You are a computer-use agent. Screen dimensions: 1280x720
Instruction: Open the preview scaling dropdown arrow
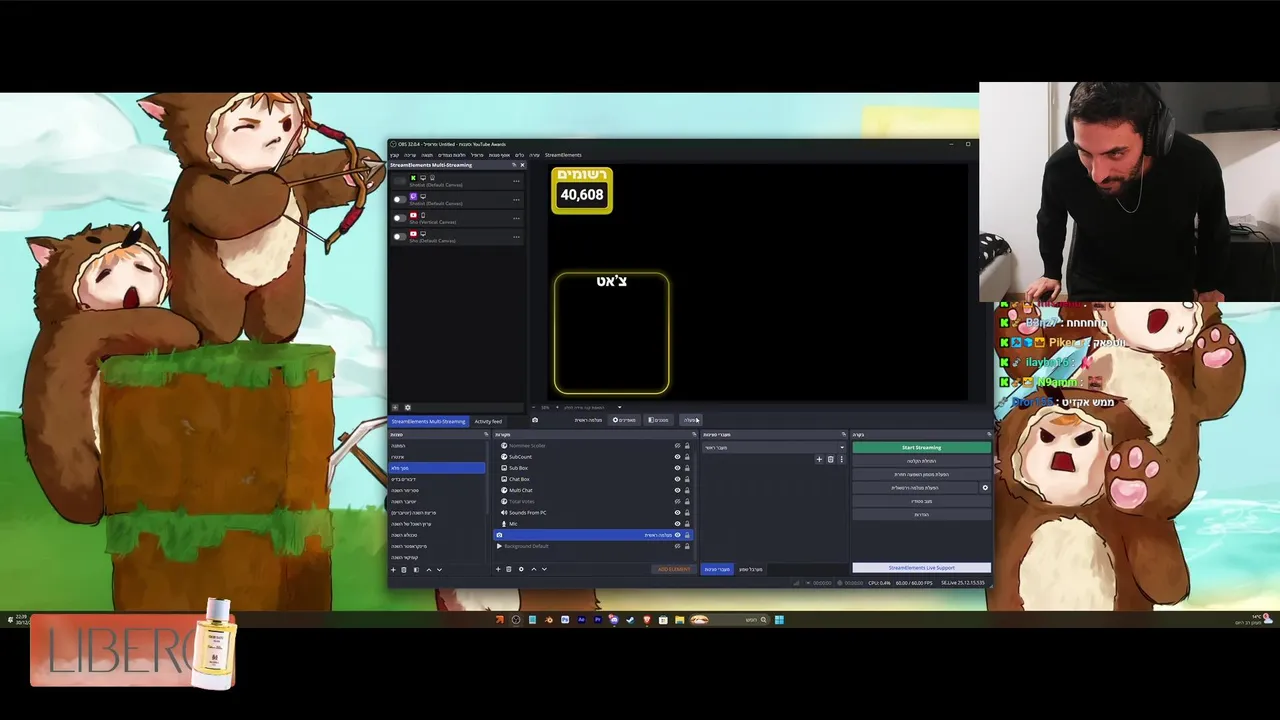(x=619, y=407)
